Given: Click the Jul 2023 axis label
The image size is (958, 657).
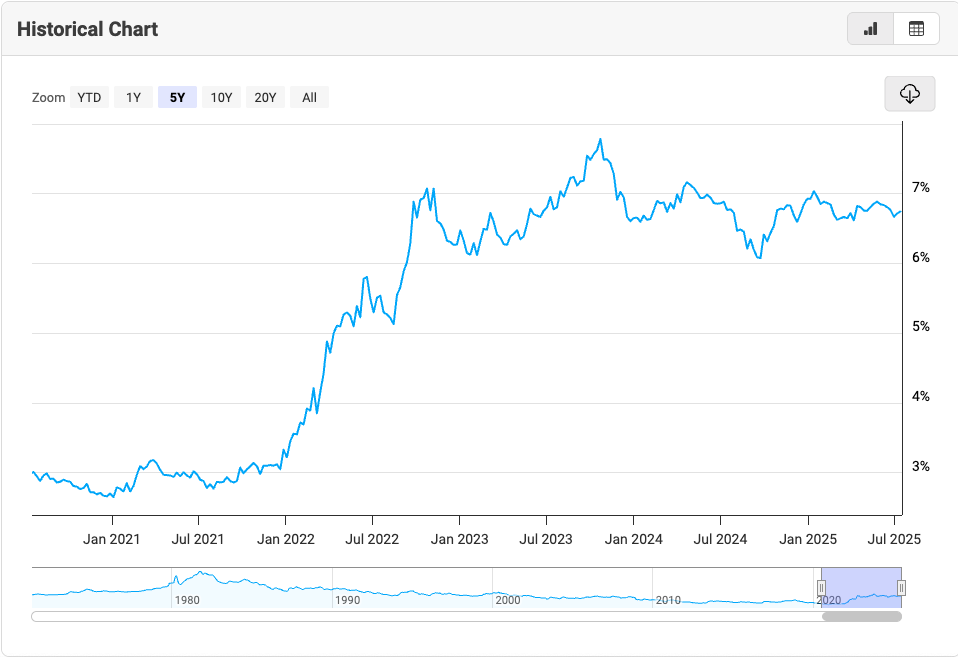Looking at the screenshot, I should pos(546,539).
